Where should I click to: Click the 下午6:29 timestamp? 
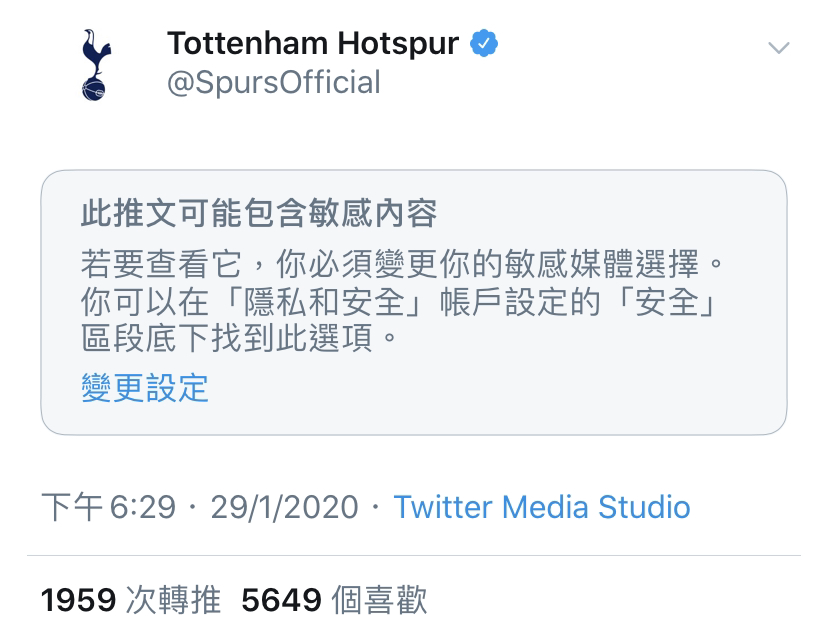tap(108, 507)
